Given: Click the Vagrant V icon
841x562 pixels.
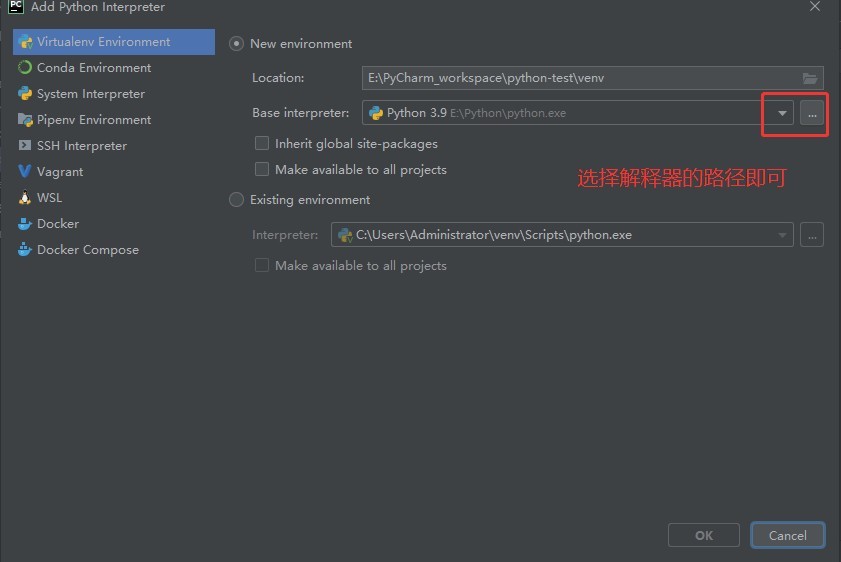Looking at the screenshot, I should pos(25,171).
